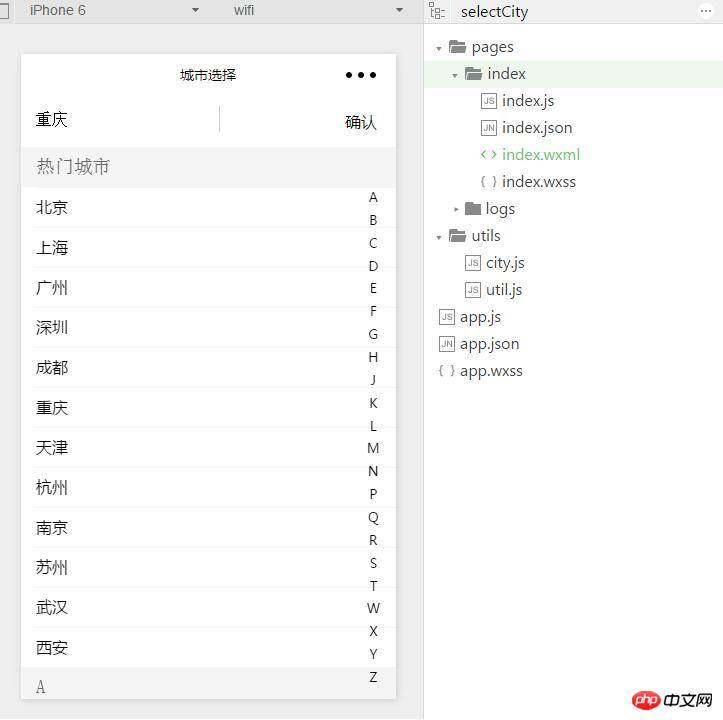Select 北京 from hot cities list

pyautogui.click(x=52, y=208)
